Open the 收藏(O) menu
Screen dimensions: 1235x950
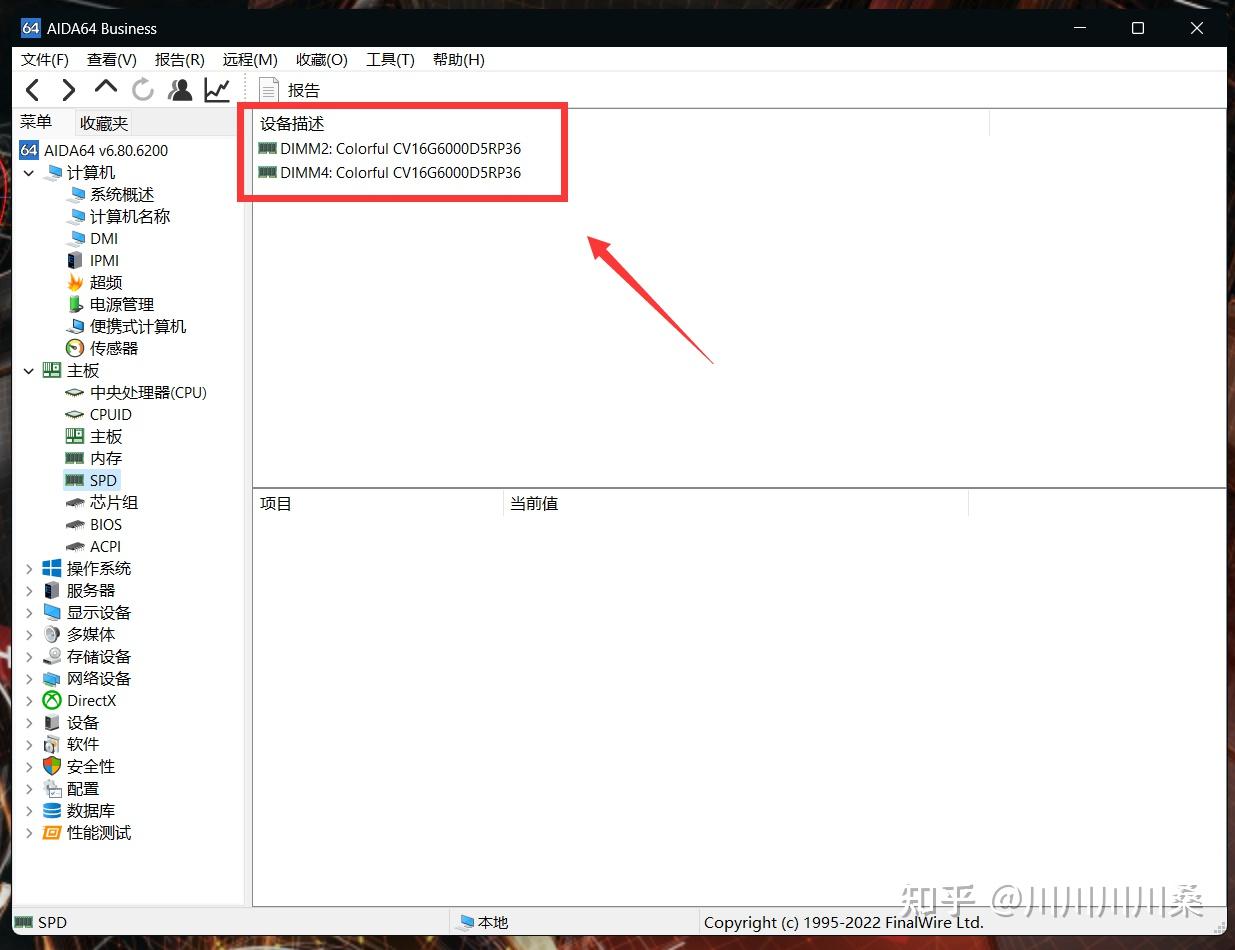point(322,59)
